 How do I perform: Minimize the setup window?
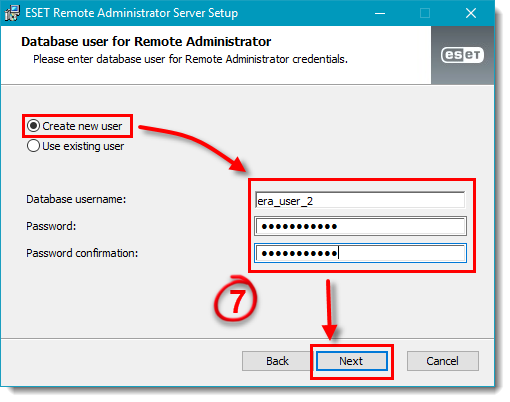click(380, 13)
